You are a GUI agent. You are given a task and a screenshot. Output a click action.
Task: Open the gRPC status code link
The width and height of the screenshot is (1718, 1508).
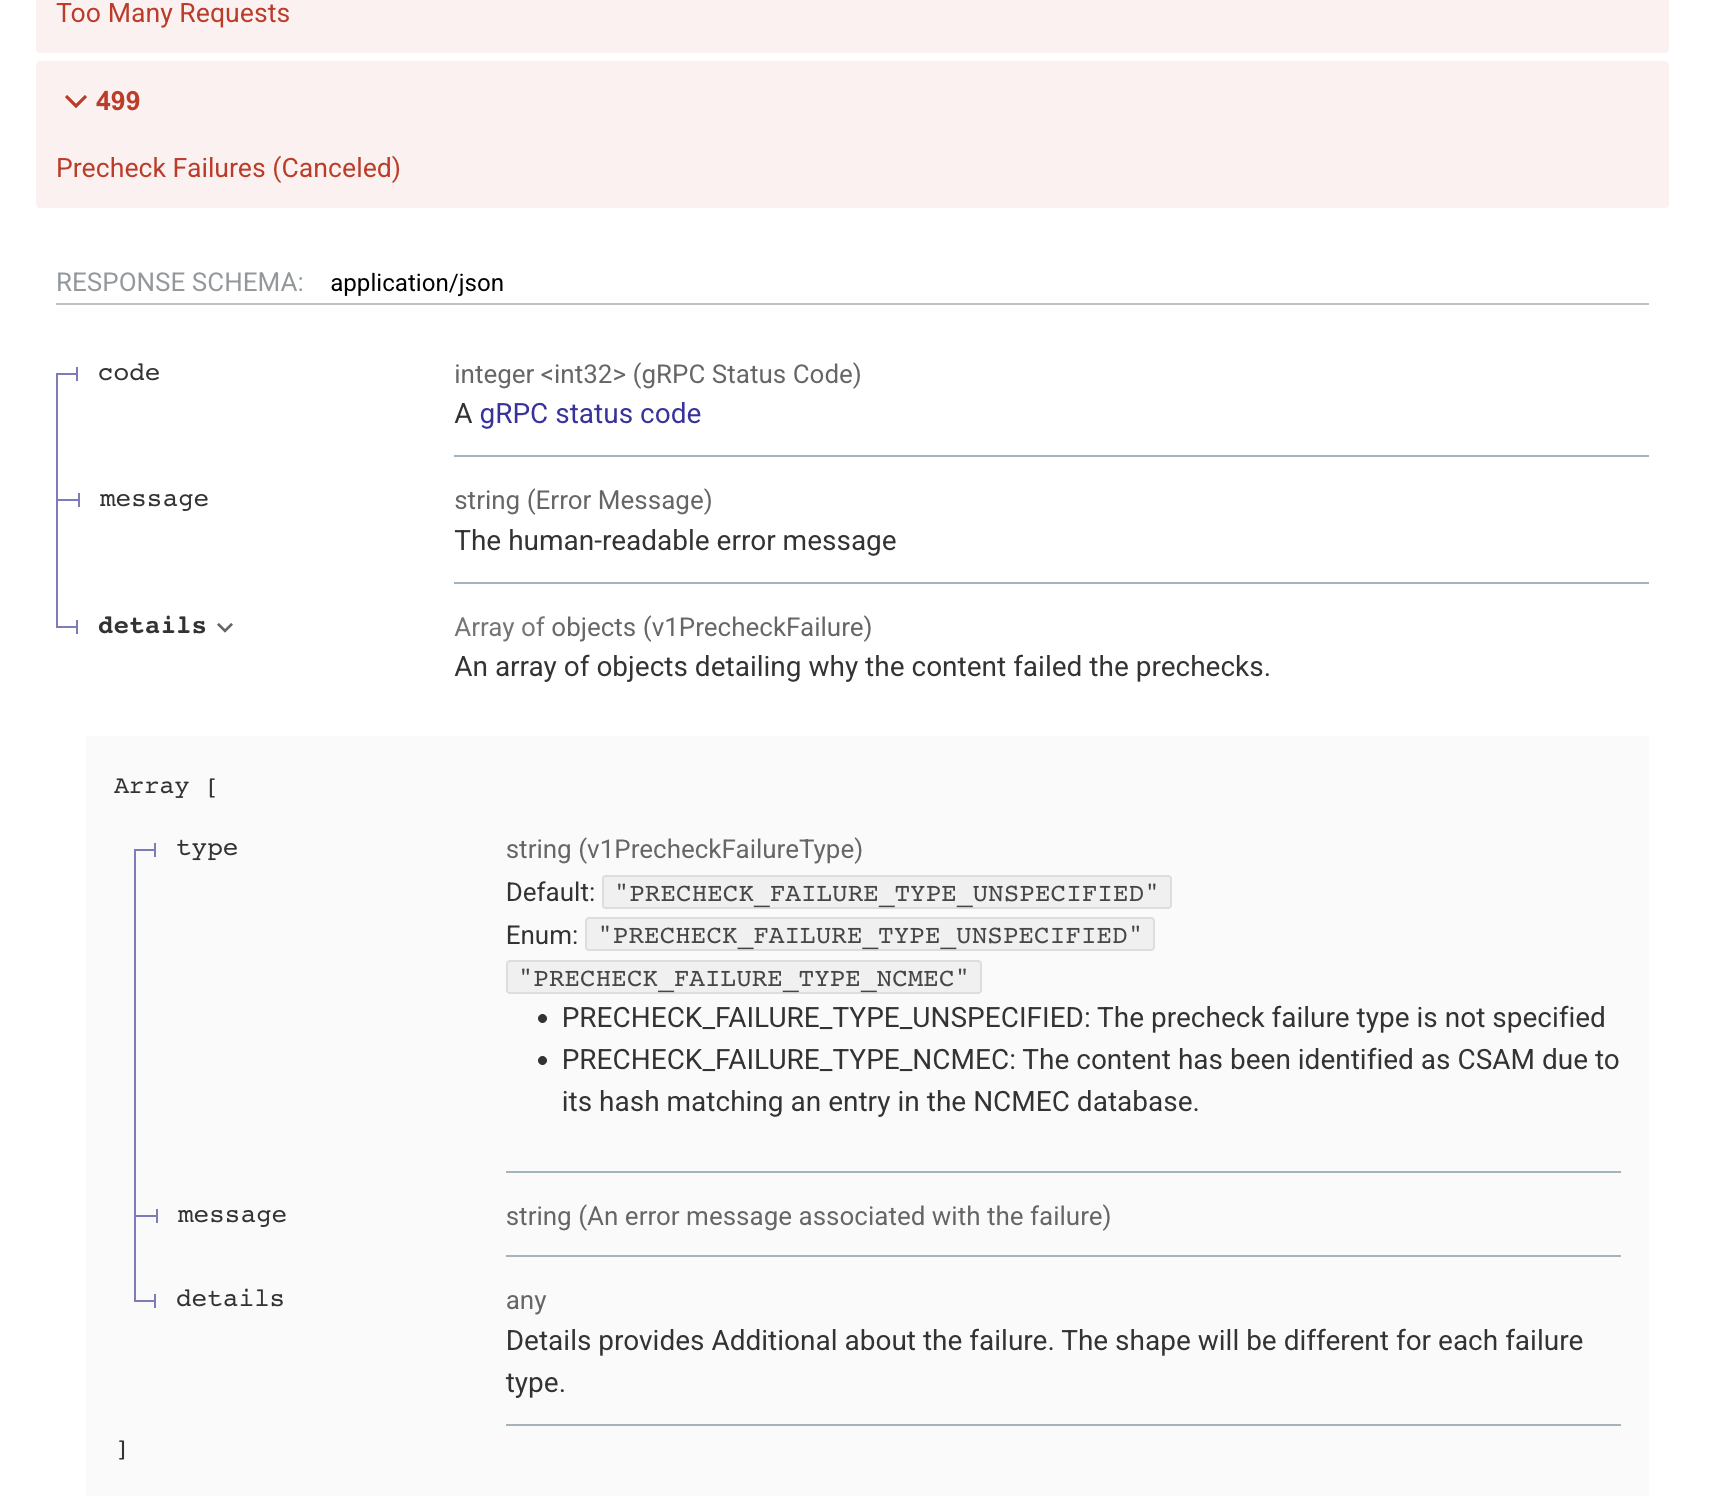[590, 414]
